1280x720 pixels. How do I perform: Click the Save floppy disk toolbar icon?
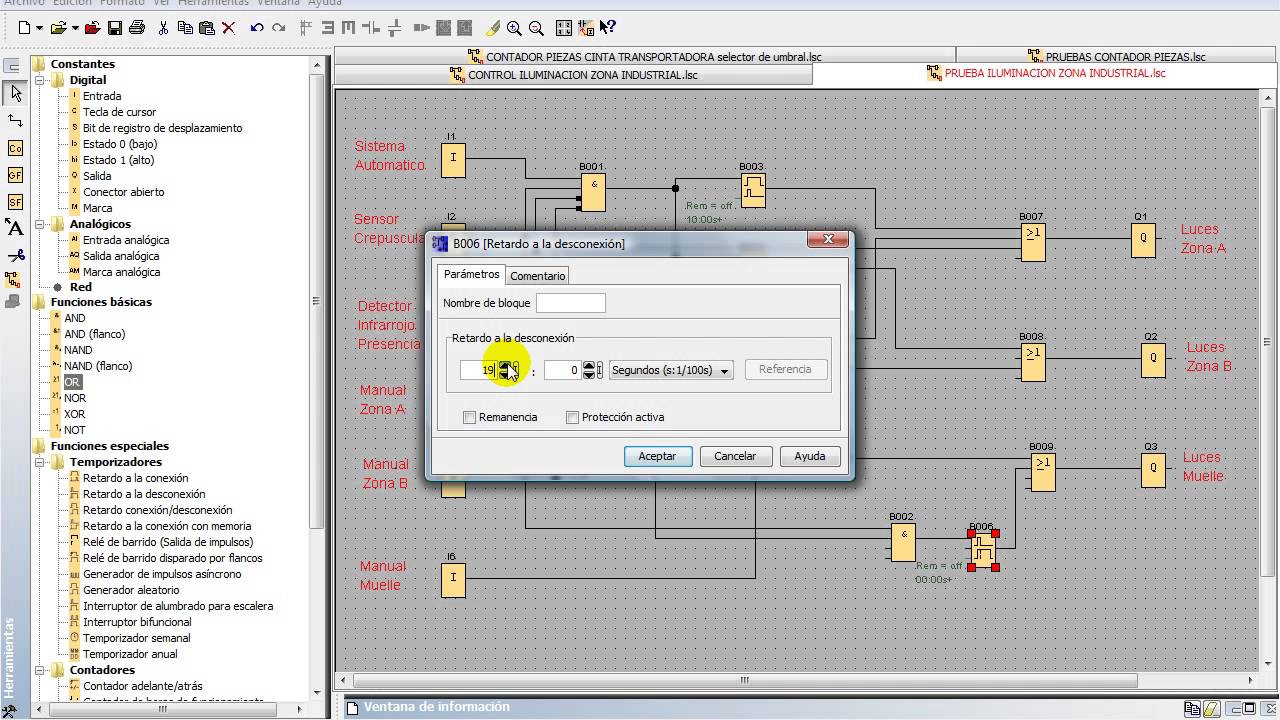pos(115,28)
